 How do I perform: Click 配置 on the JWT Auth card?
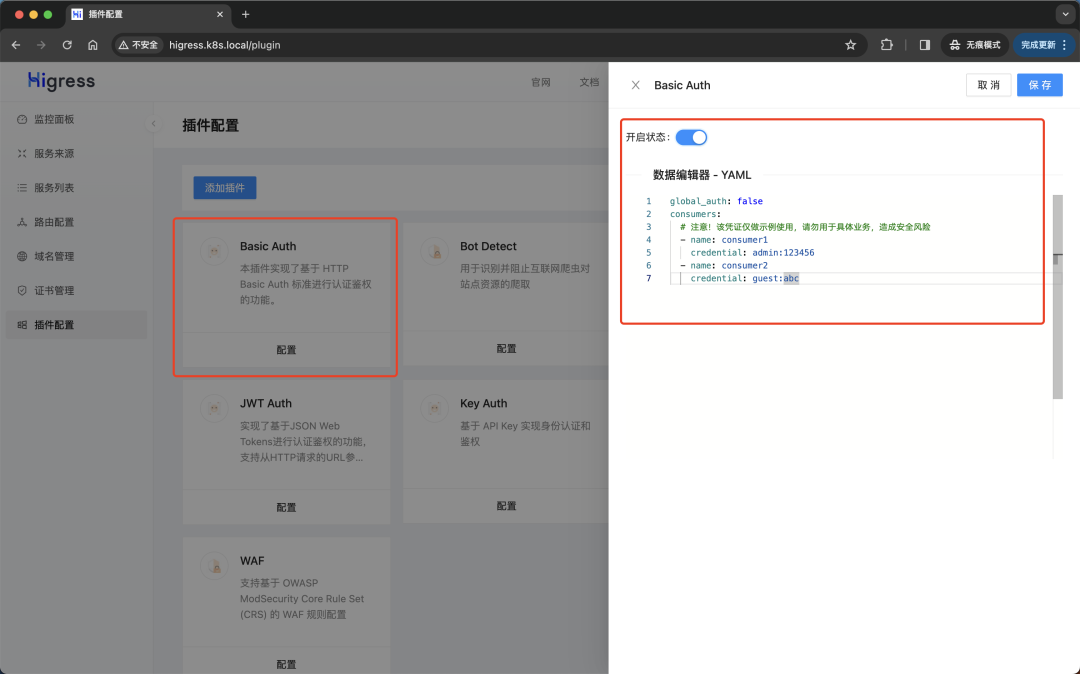click(286, 507)
